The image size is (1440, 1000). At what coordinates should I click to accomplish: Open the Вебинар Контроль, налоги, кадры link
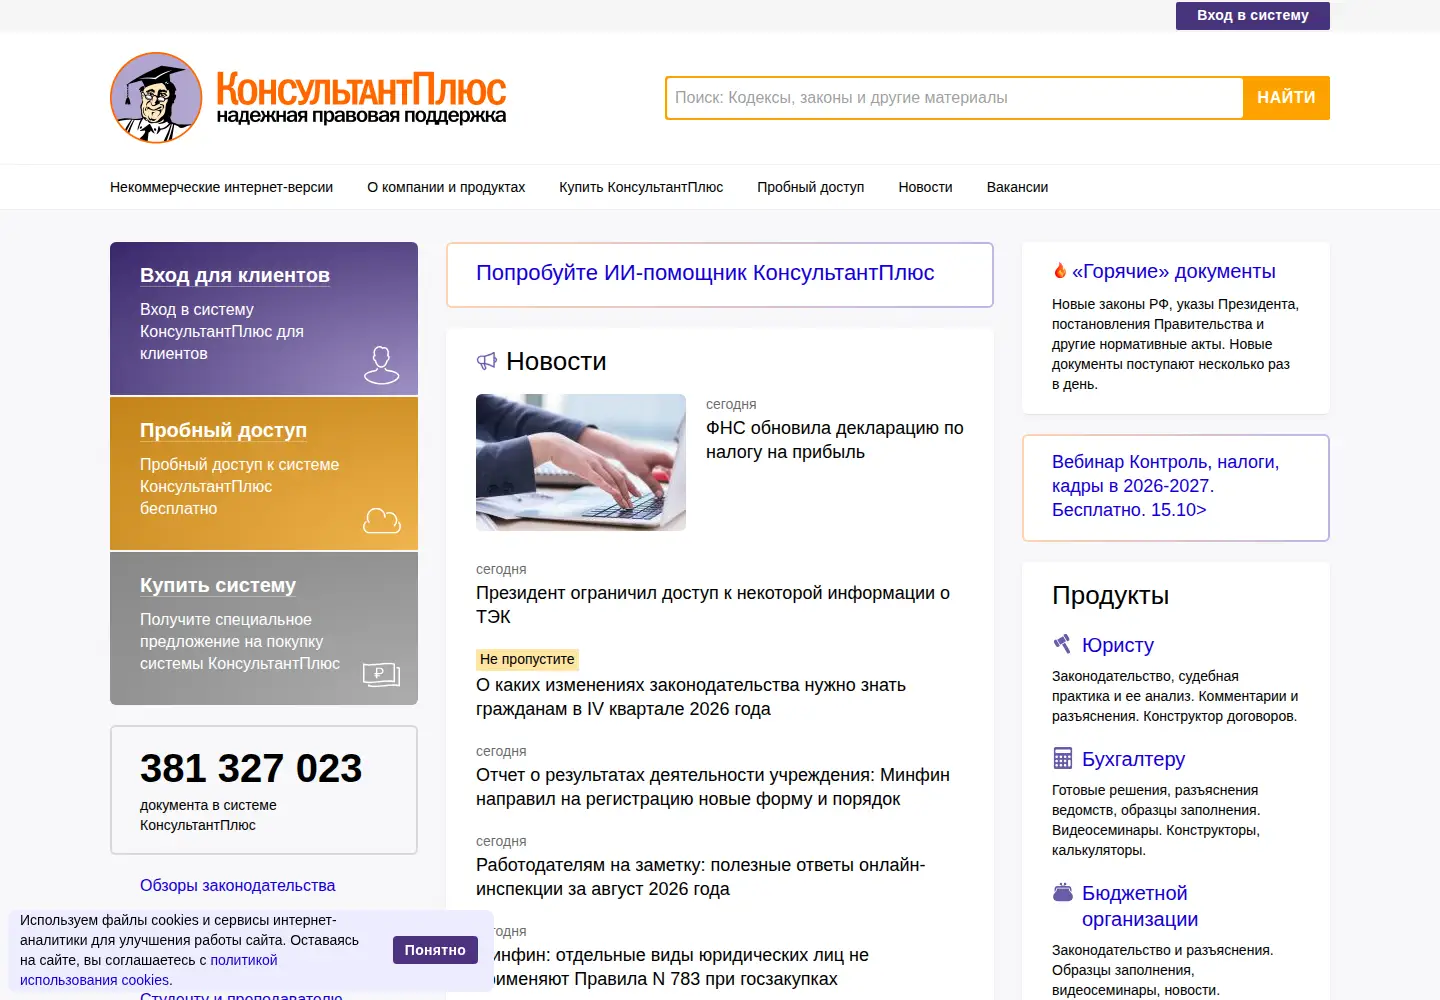(x=1166, y=486)
